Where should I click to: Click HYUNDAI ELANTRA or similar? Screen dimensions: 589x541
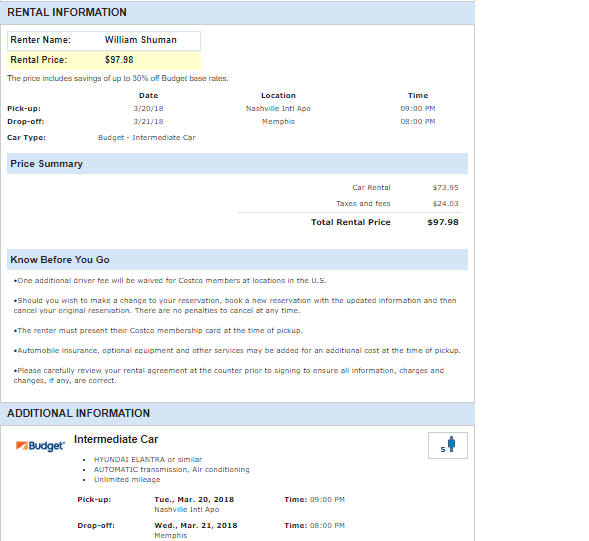click(148, 459)
